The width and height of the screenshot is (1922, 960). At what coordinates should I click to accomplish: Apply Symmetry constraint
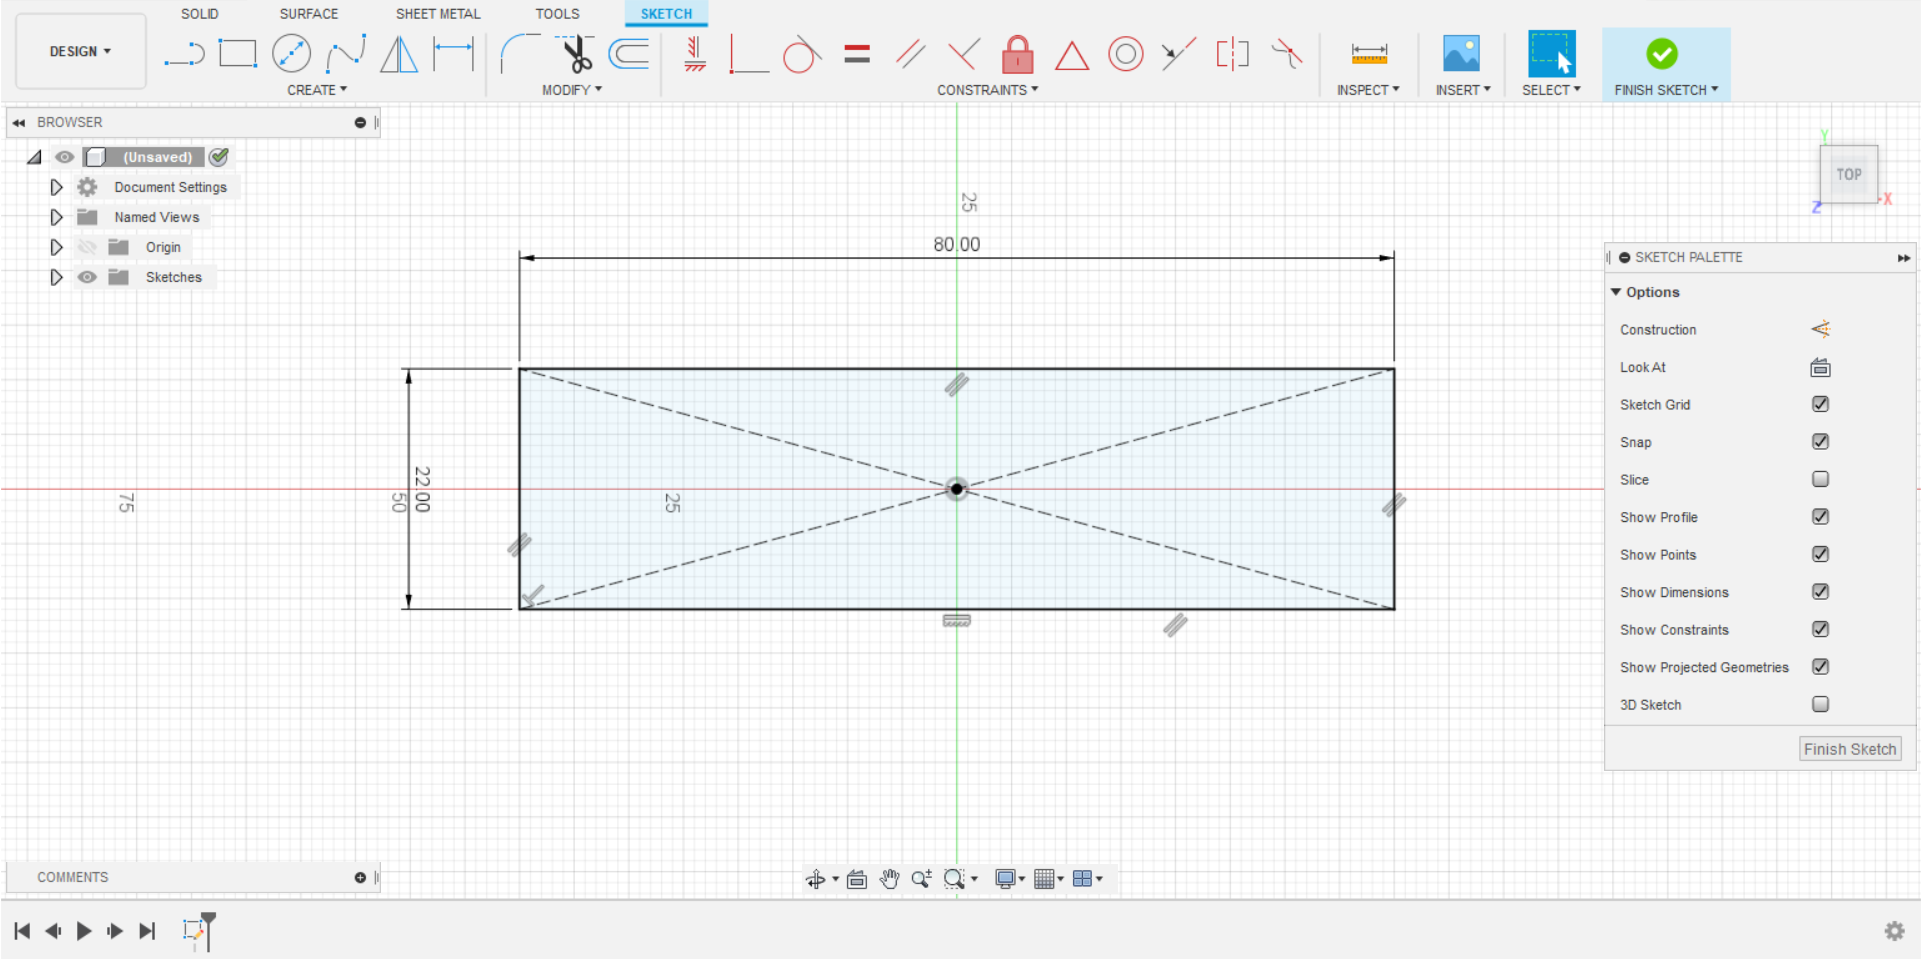point(1233,53)
